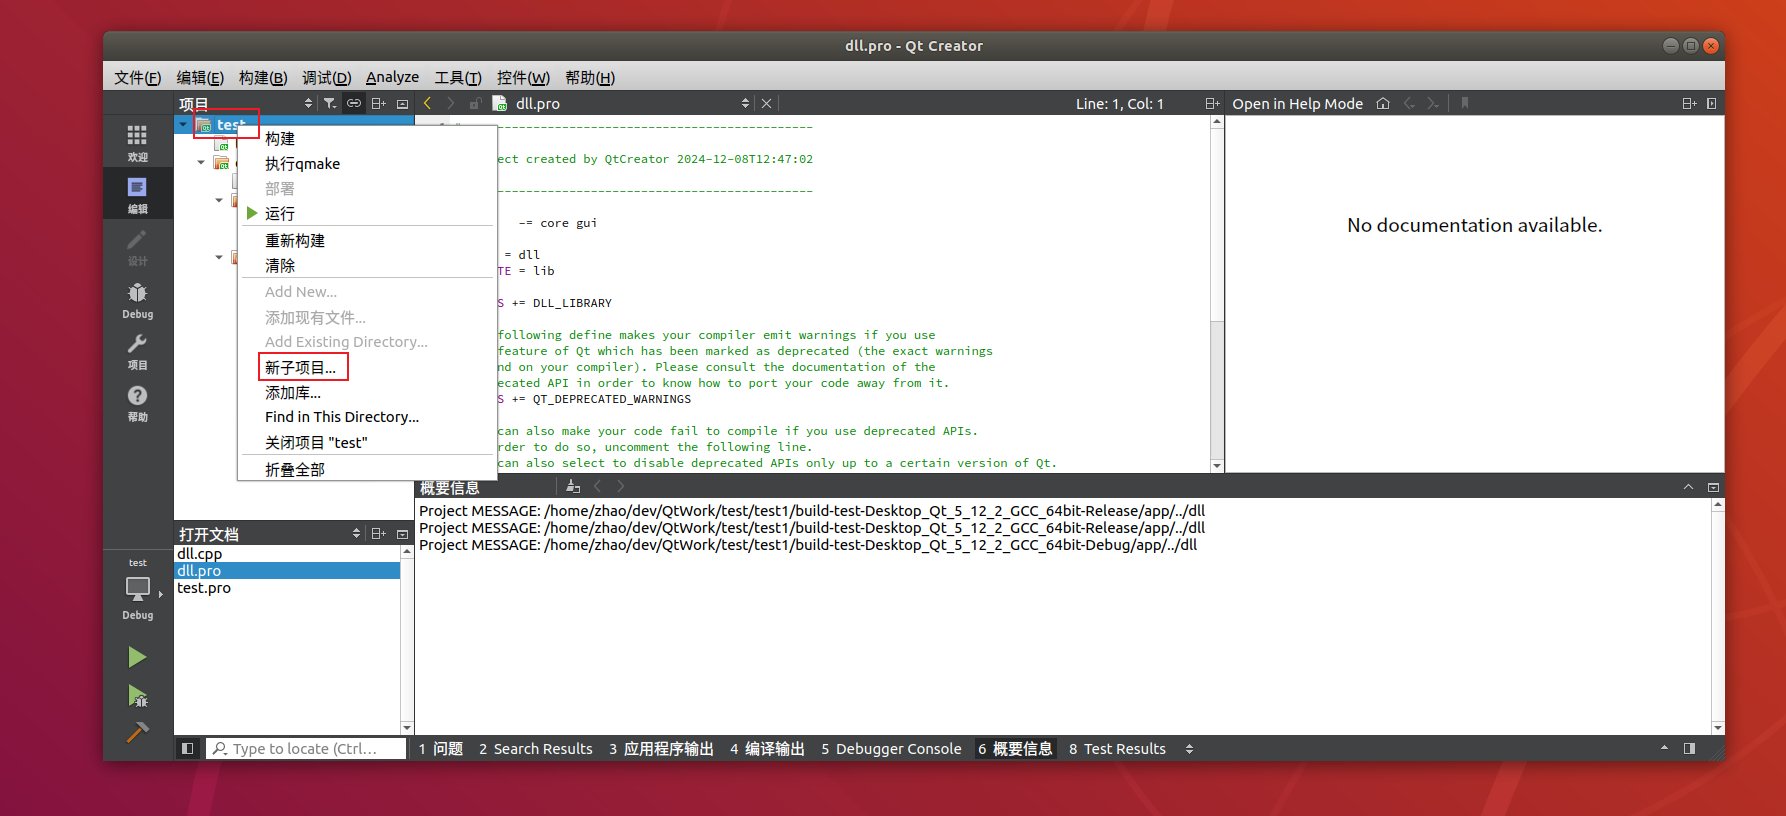Open Debug mode in the sidebar
The image size is (1786, 816).
point(137,299)
